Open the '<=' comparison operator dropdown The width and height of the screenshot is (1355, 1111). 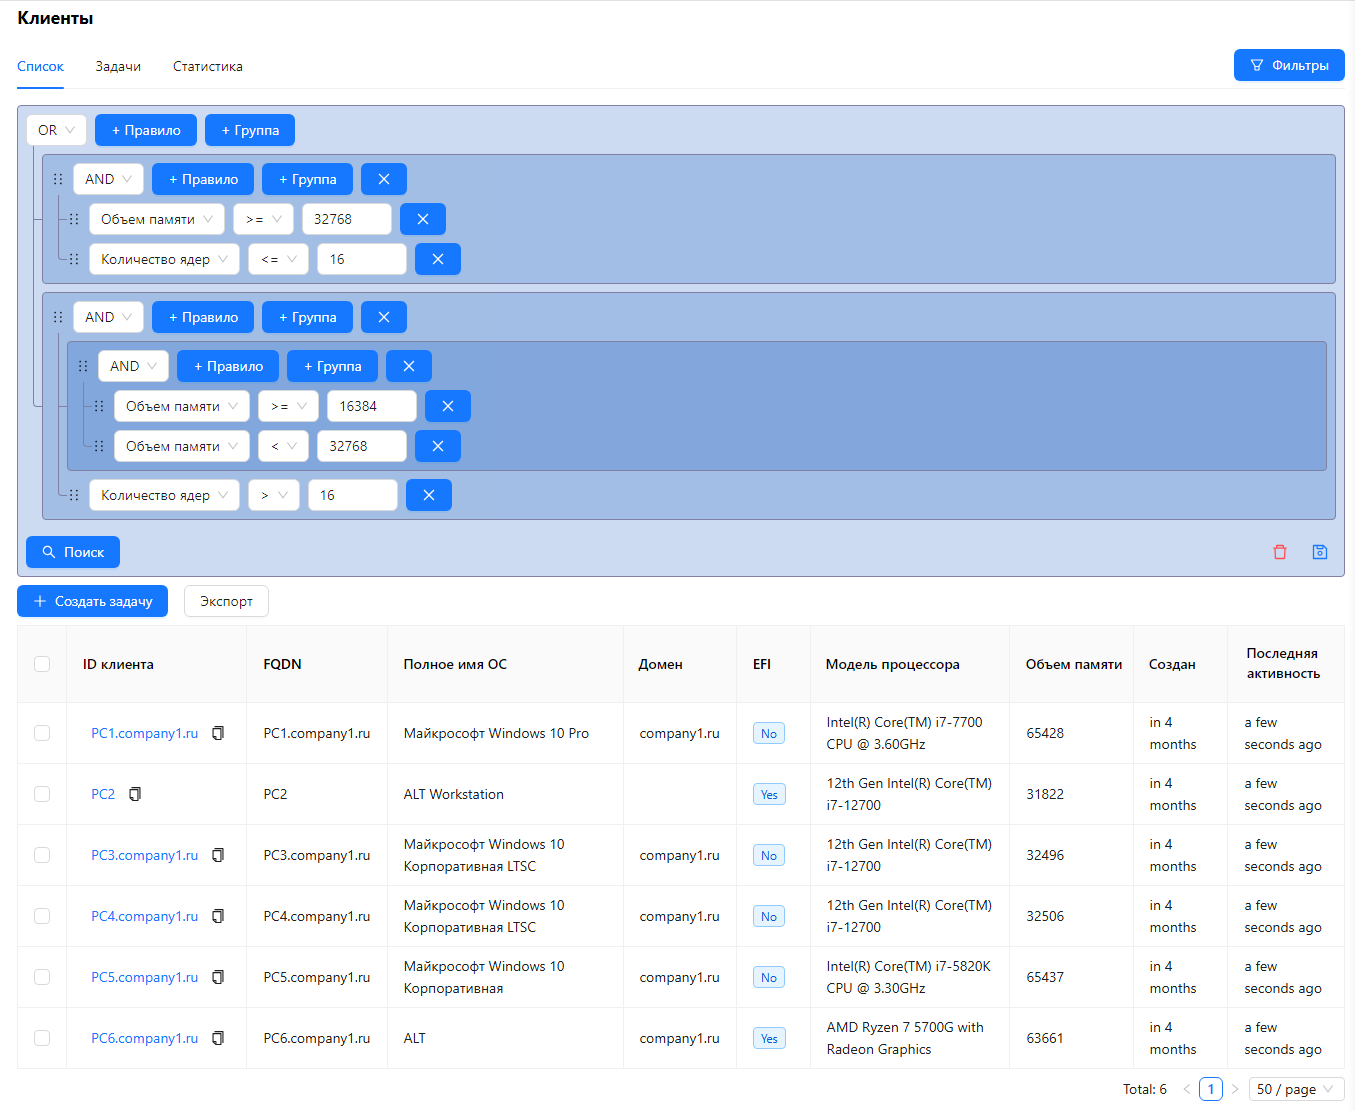tap(278, 259)
